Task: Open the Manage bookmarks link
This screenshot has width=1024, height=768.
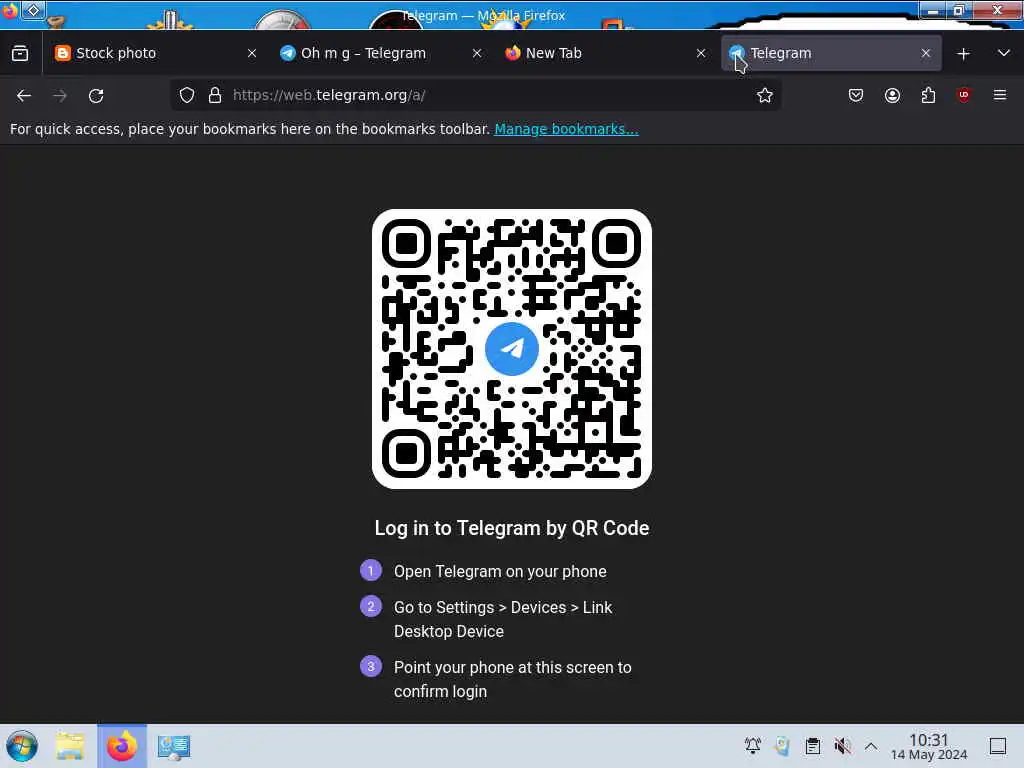Action: click(x=566, y=129)
